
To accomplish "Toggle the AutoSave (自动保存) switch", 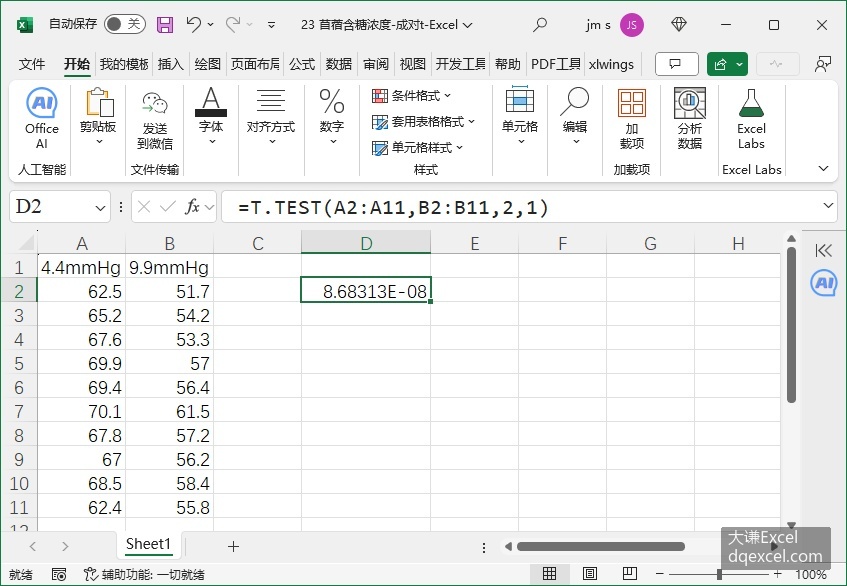I will coord(124,24).
